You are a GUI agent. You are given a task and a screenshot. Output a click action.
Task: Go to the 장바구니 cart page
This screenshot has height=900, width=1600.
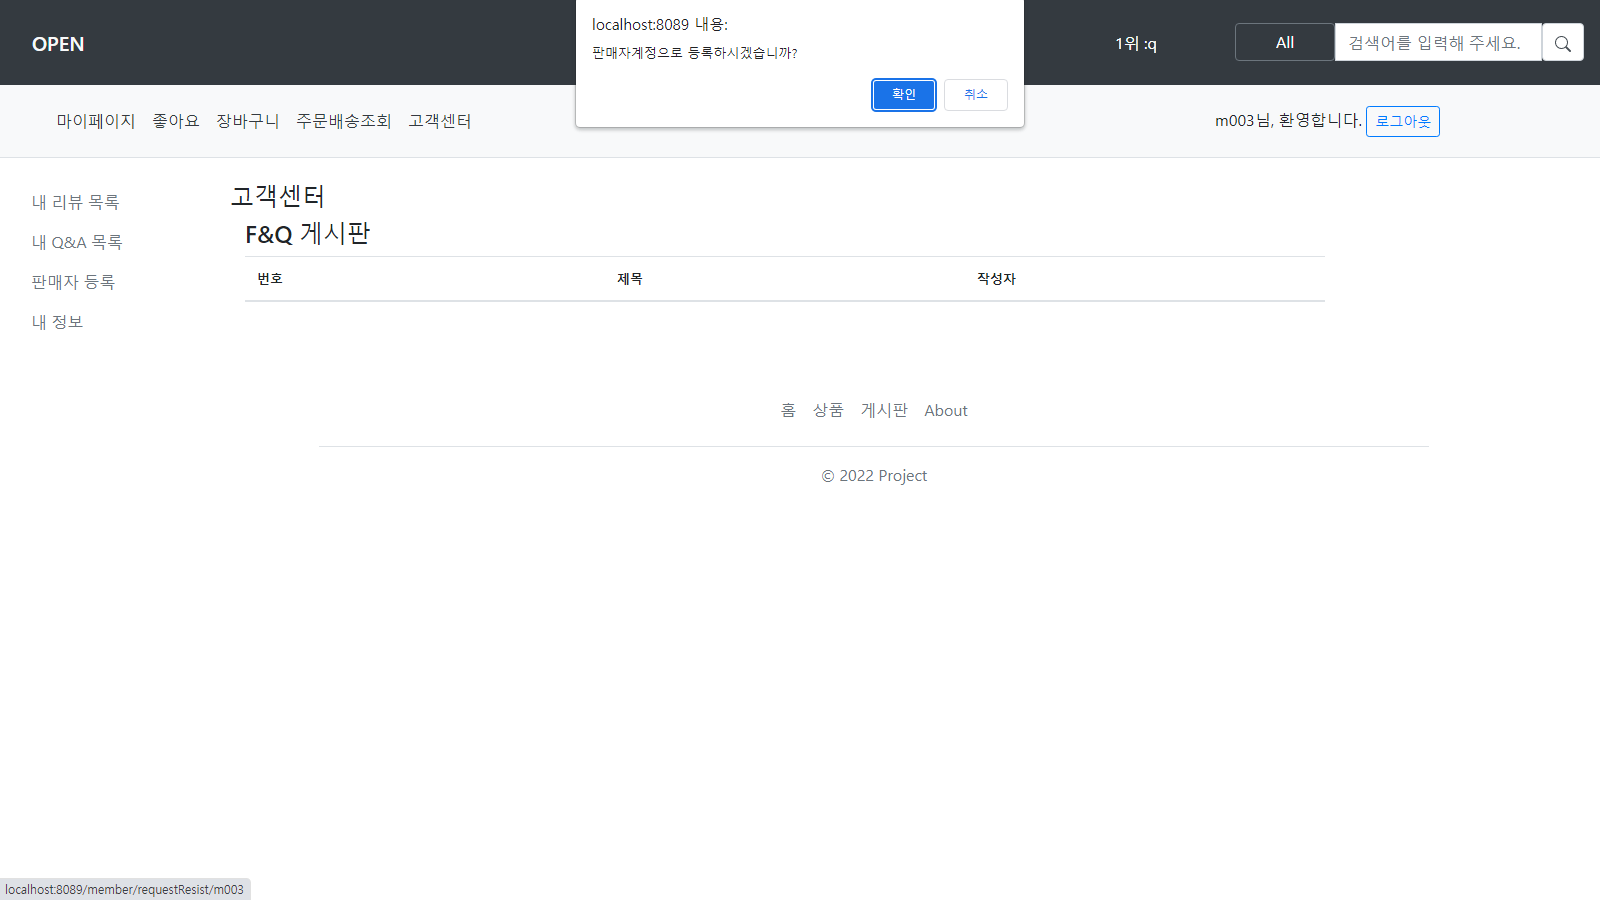247,120
